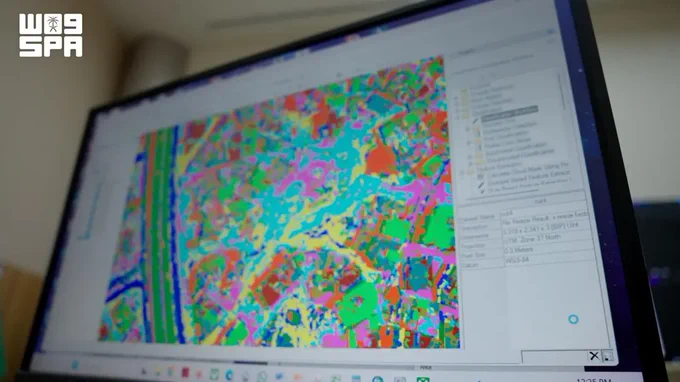Collapse the Feature Extraction folder
Viewport: 680px width, 382px height.
pos(463,172)
